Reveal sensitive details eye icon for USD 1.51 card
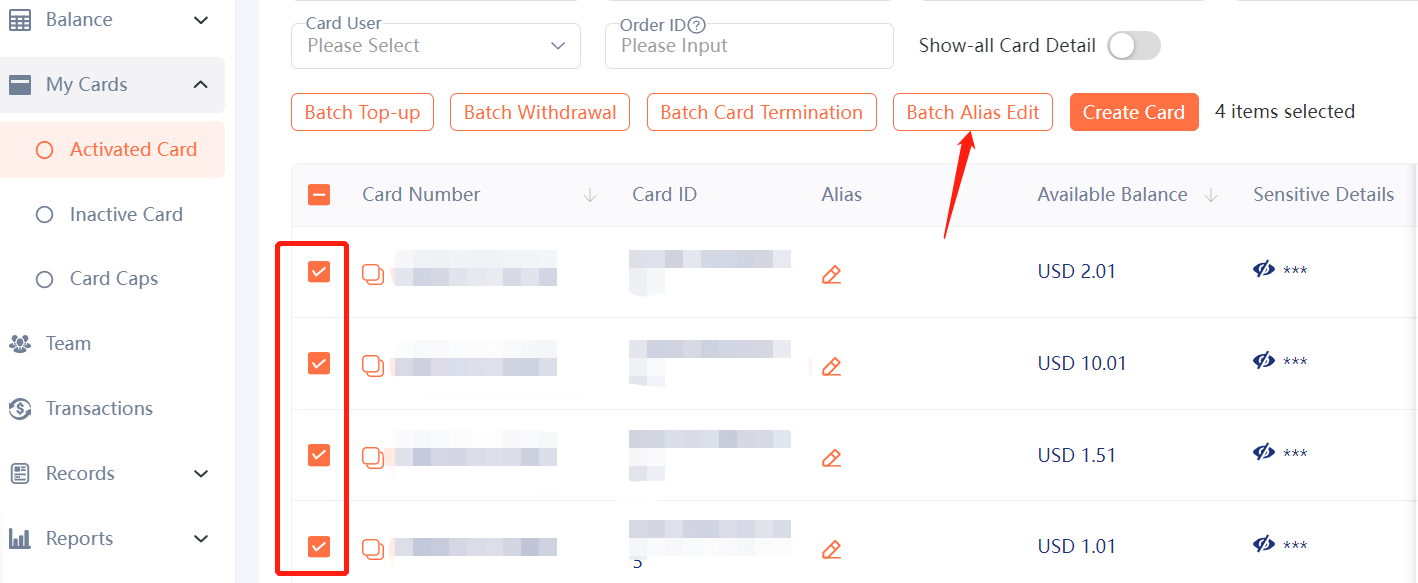The height and width of the screenshot is (583, 1418). (x=1264, y=452)
